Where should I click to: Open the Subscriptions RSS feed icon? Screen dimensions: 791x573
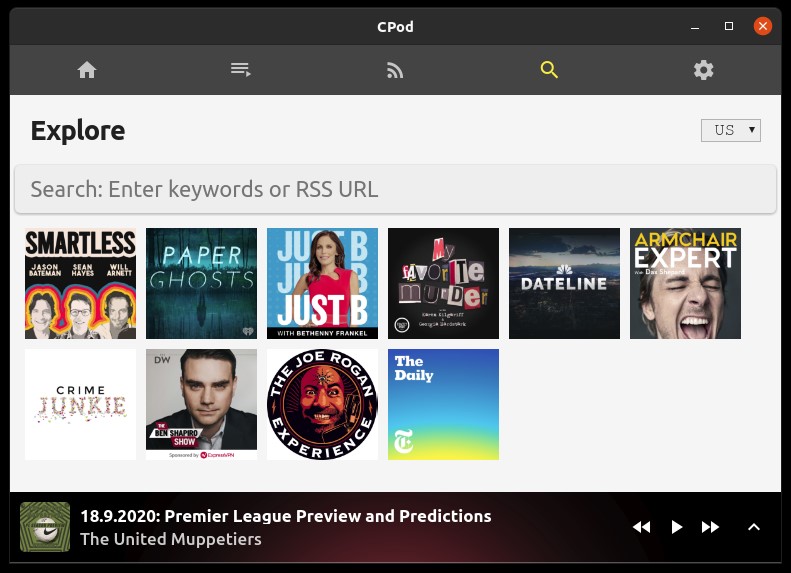(x=395, y=70)
